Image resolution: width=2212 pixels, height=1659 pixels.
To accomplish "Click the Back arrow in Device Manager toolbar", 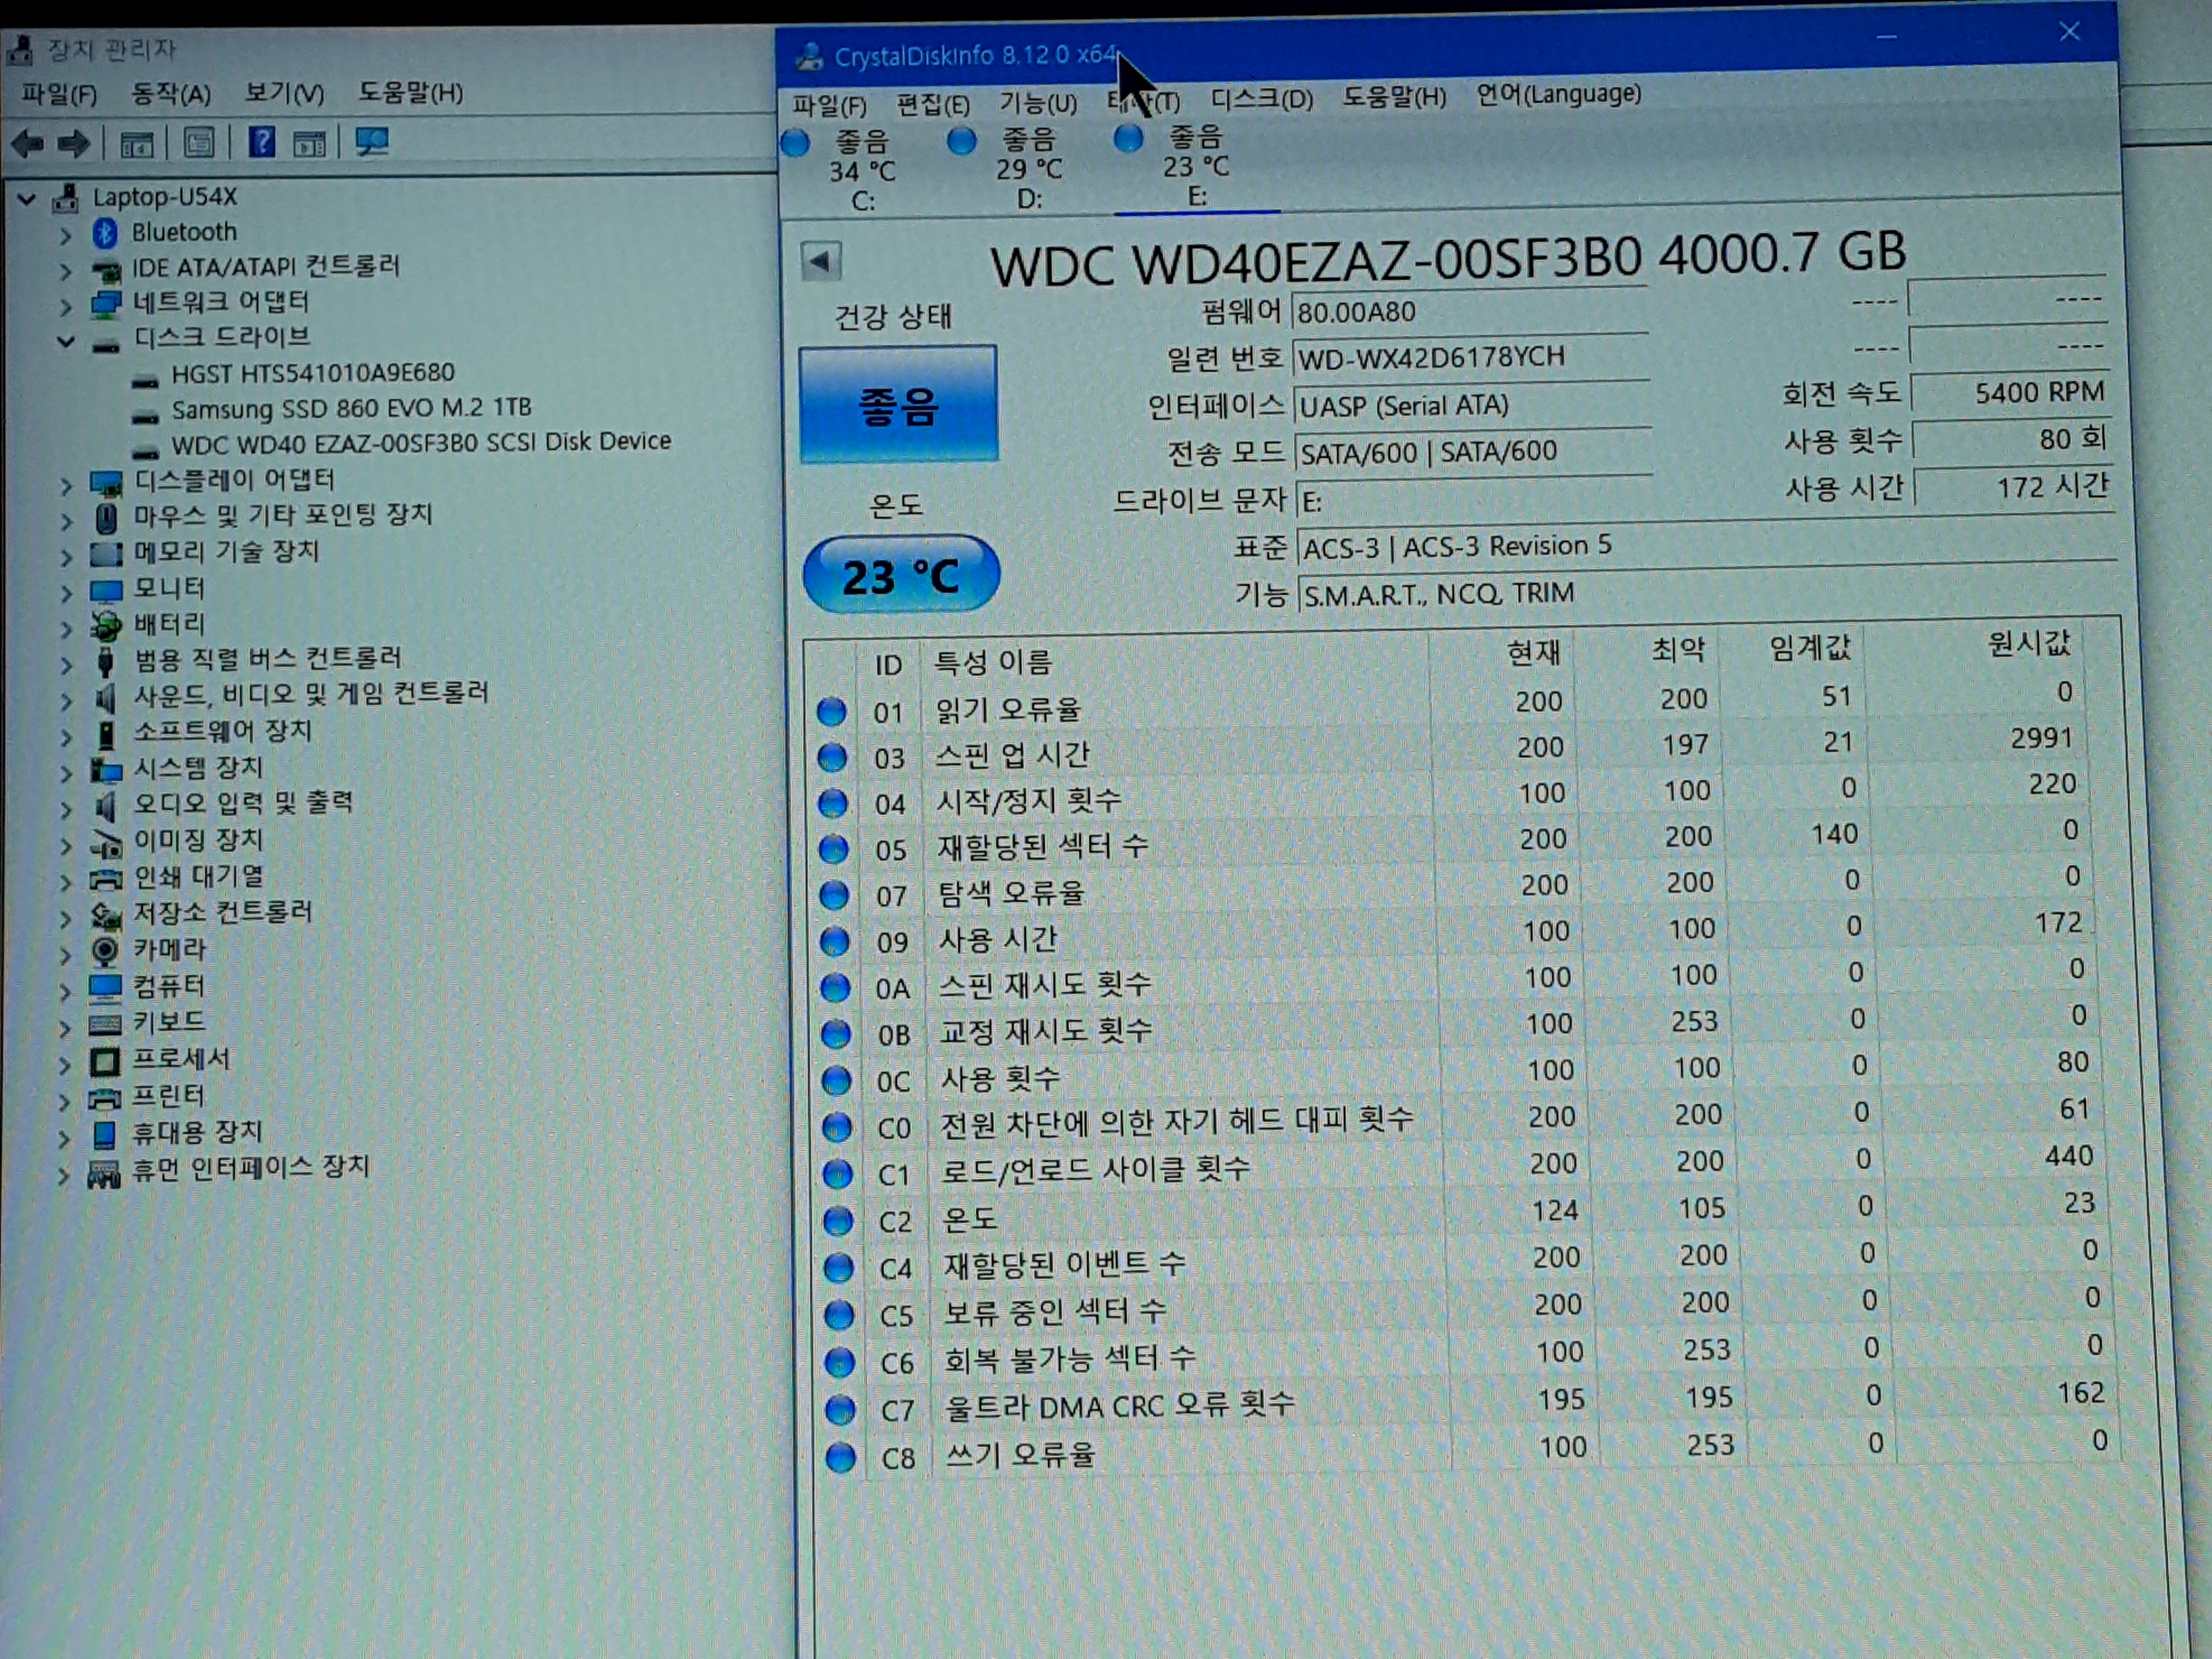I will (x=28, y=144).
